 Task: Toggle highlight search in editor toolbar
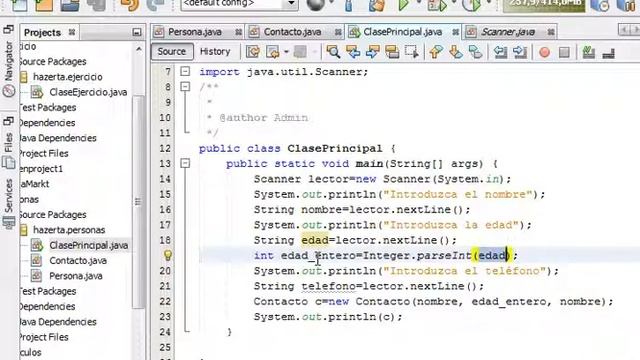[392, 52]
